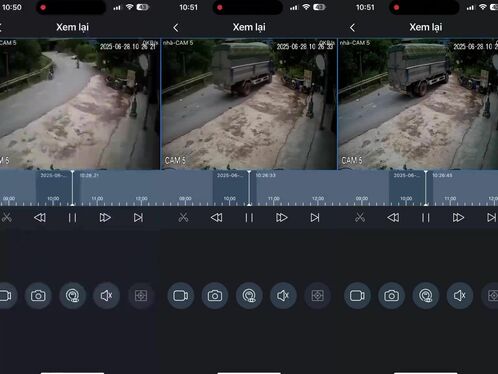Click the timeline playhead at 10:26:45, right screen

pyautogui.click(x=426, y=188)
